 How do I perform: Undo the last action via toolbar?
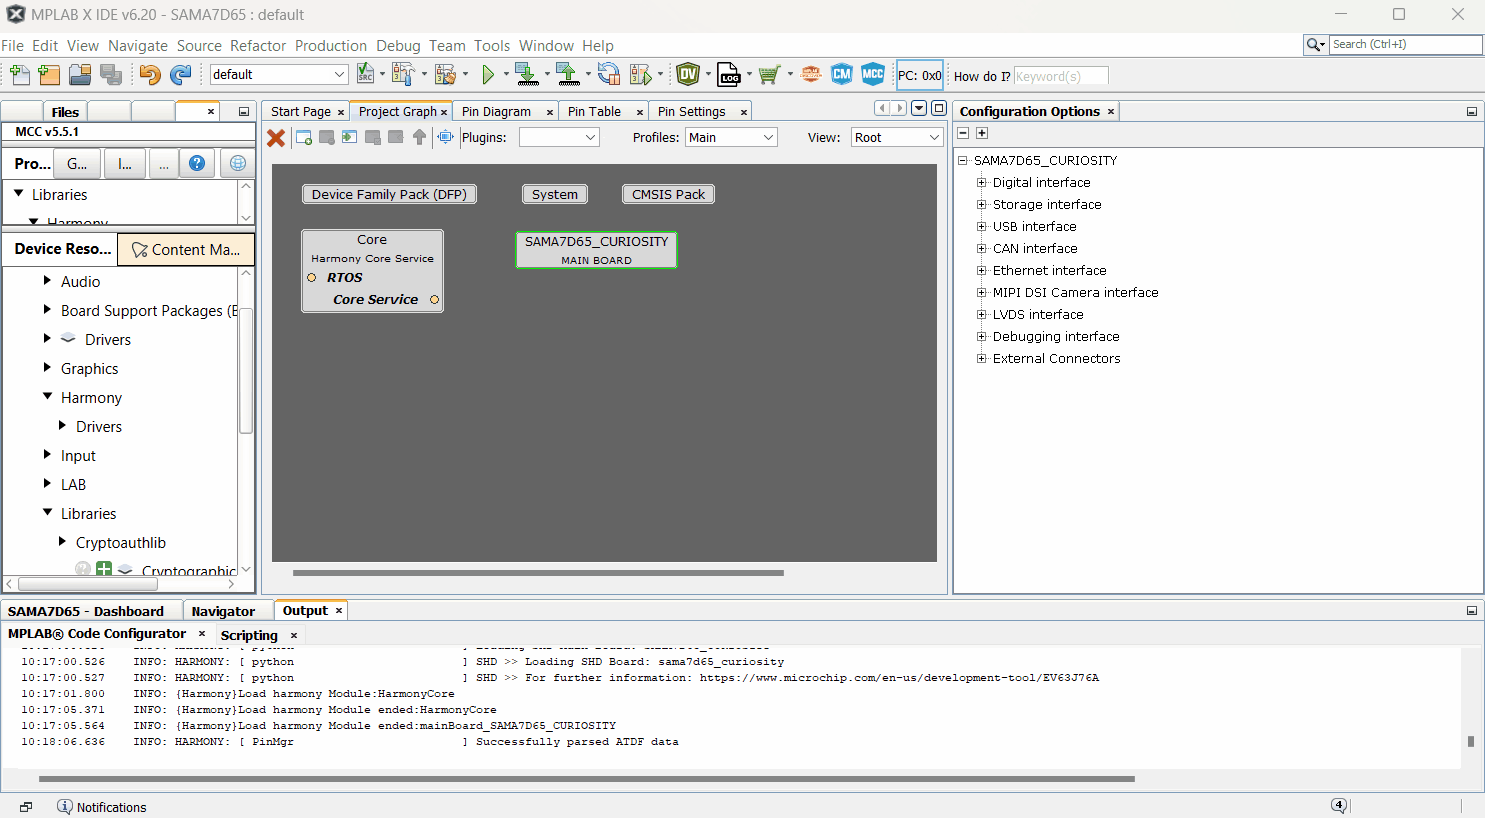point(150,74)
